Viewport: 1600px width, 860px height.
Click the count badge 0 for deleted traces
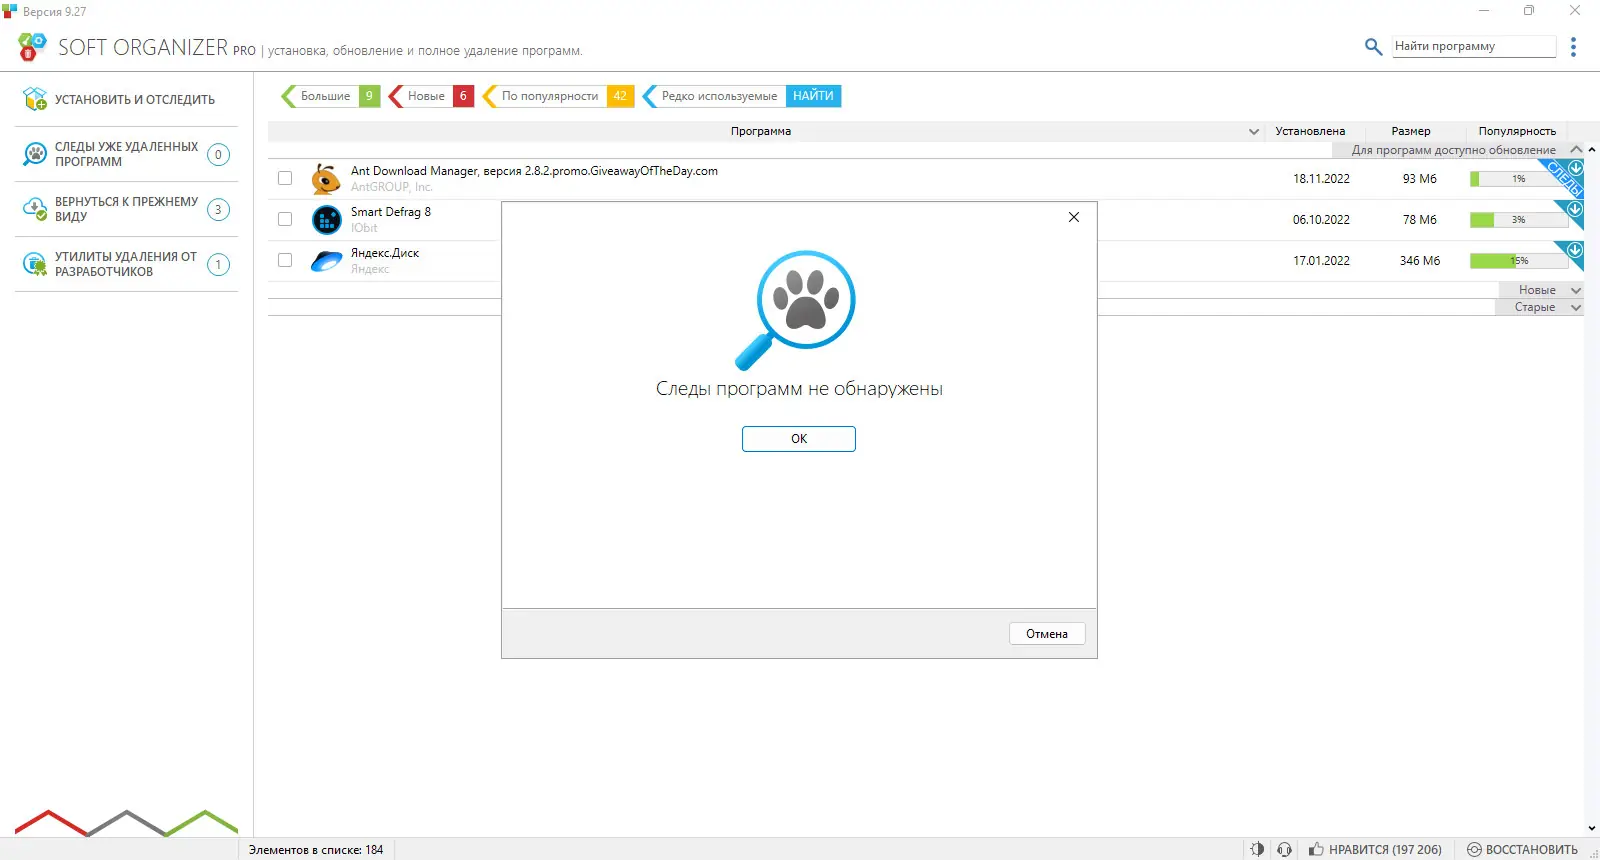(218, 154)
